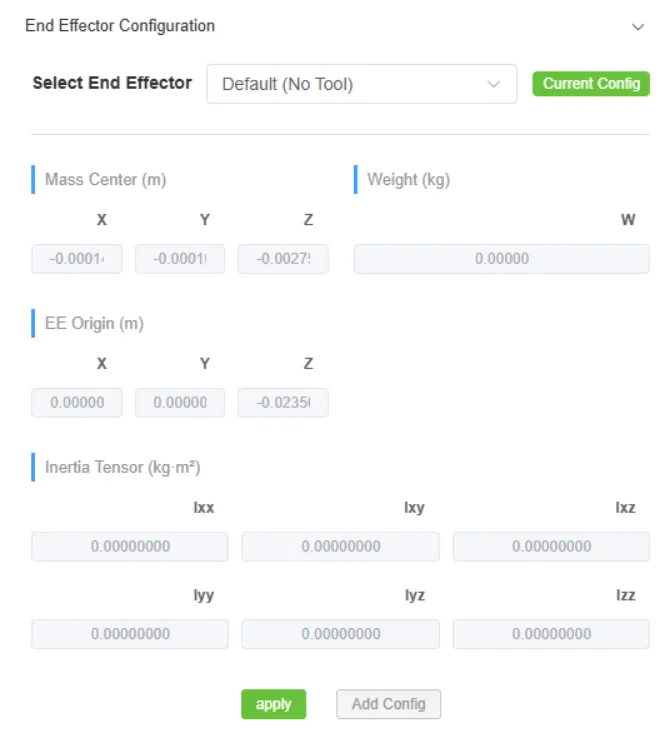The image size is (670, 738).
Task: Click the Ixy inertia tensor field
Action: [340, 547]
